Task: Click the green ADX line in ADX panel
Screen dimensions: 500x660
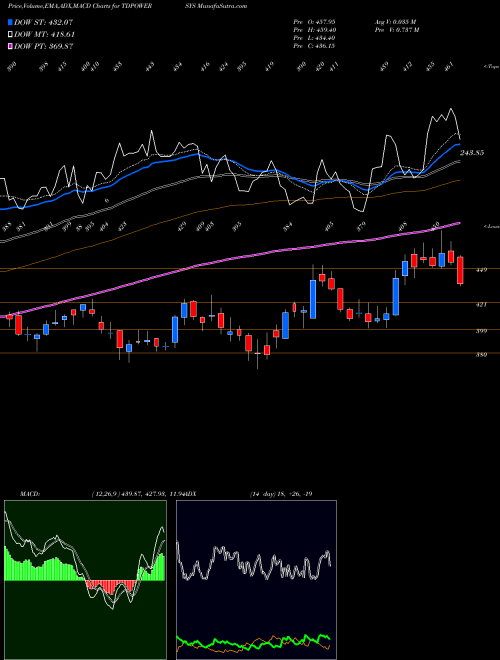Action: tap(254, 641)
